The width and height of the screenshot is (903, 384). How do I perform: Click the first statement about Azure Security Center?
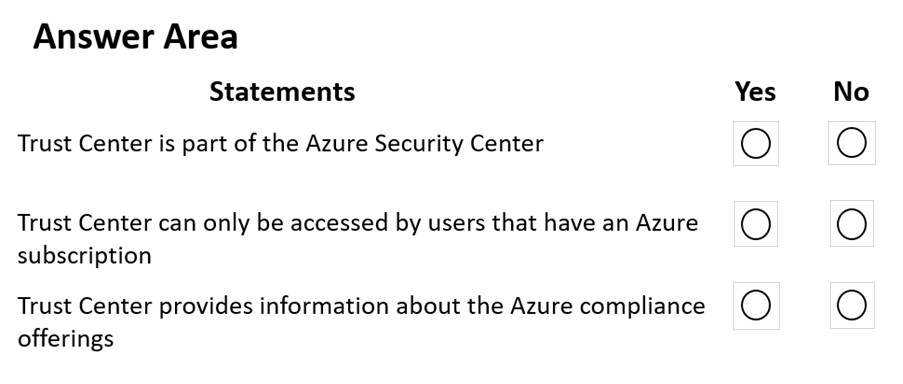(x=280, y=143)
